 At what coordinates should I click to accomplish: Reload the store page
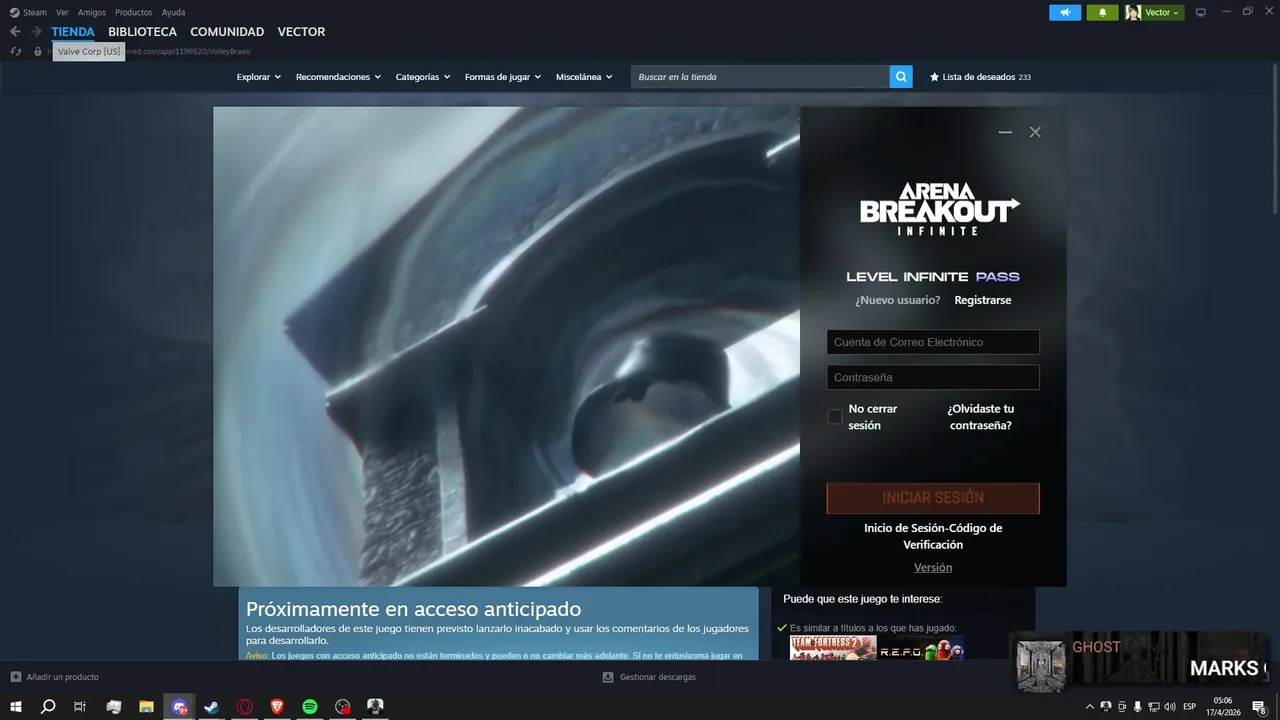tap(16, 51)
